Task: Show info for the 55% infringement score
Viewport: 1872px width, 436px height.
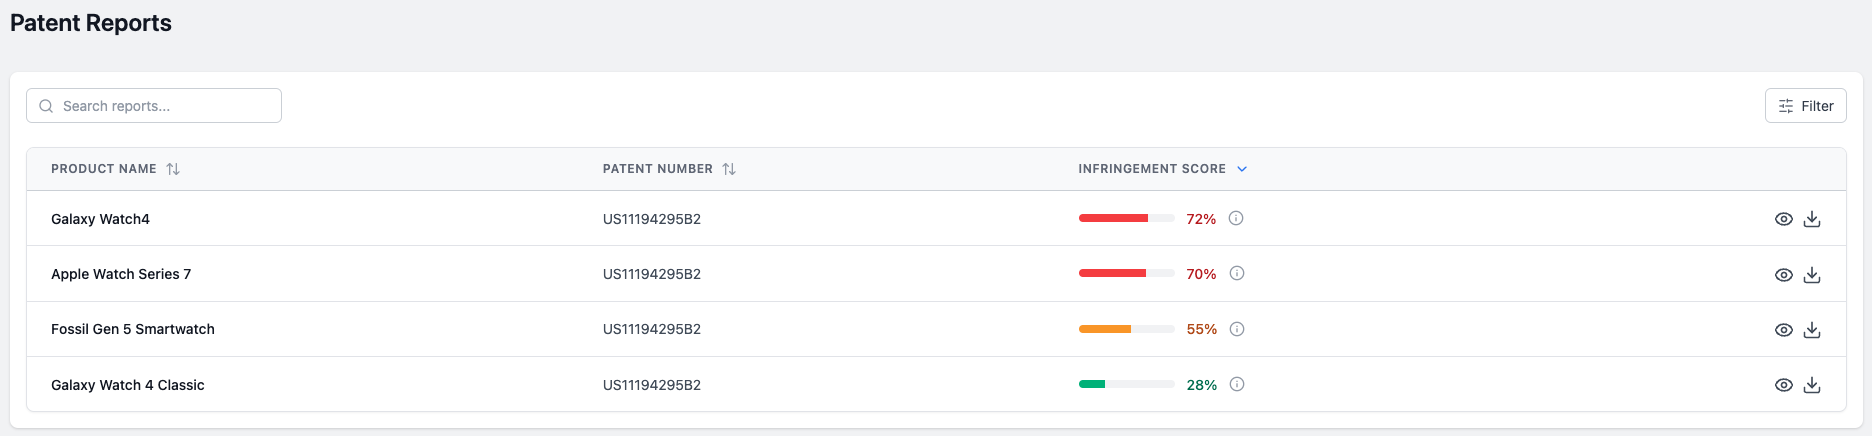Action: [x=1237, y=329]
